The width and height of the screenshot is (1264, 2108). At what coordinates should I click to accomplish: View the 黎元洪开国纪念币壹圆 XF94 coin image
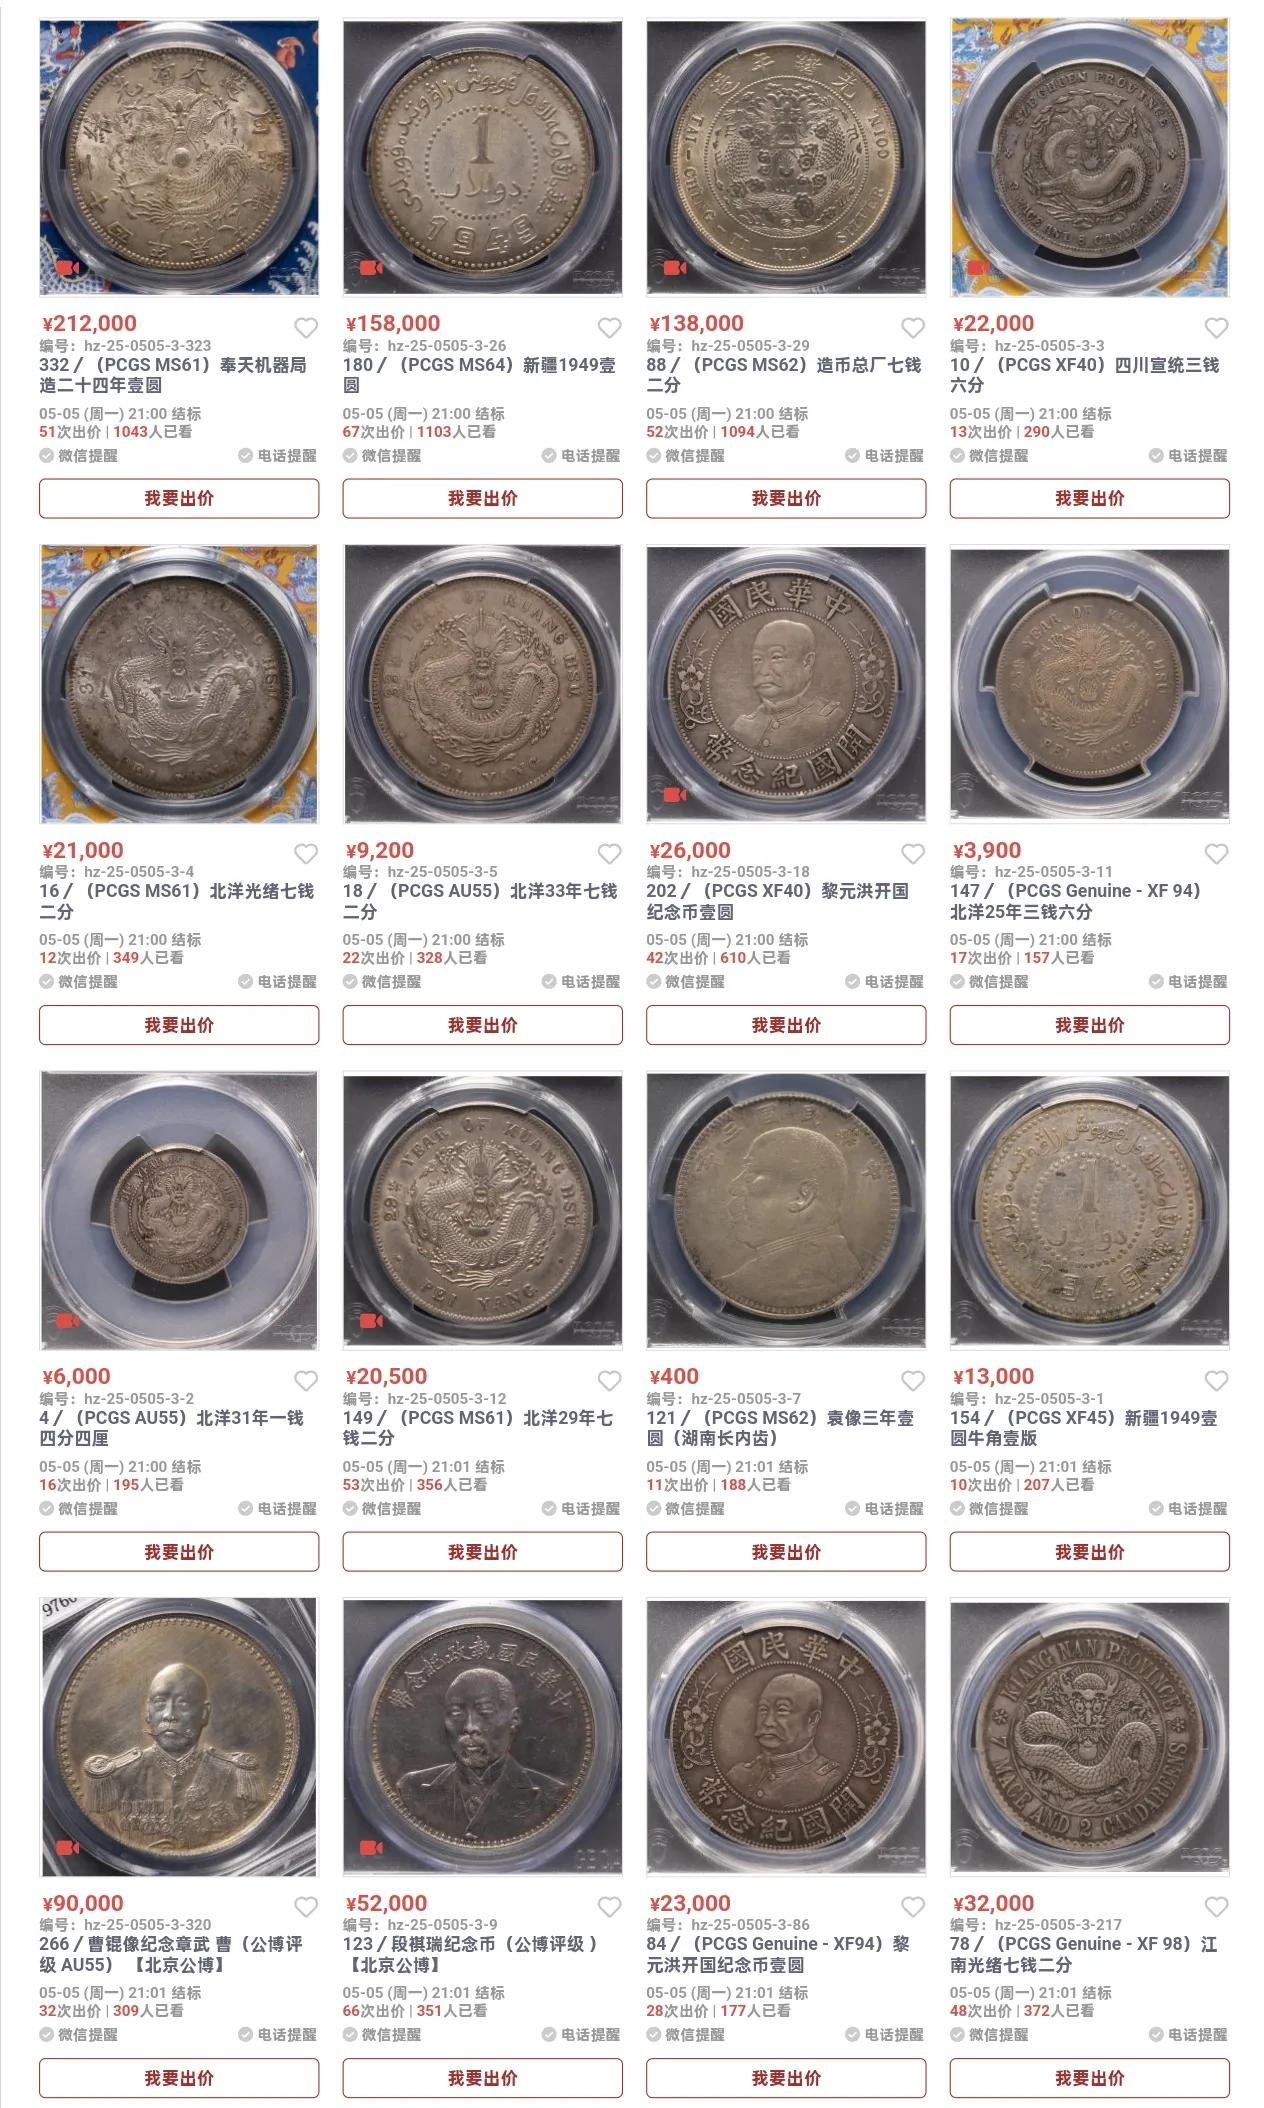[786, 1737]
